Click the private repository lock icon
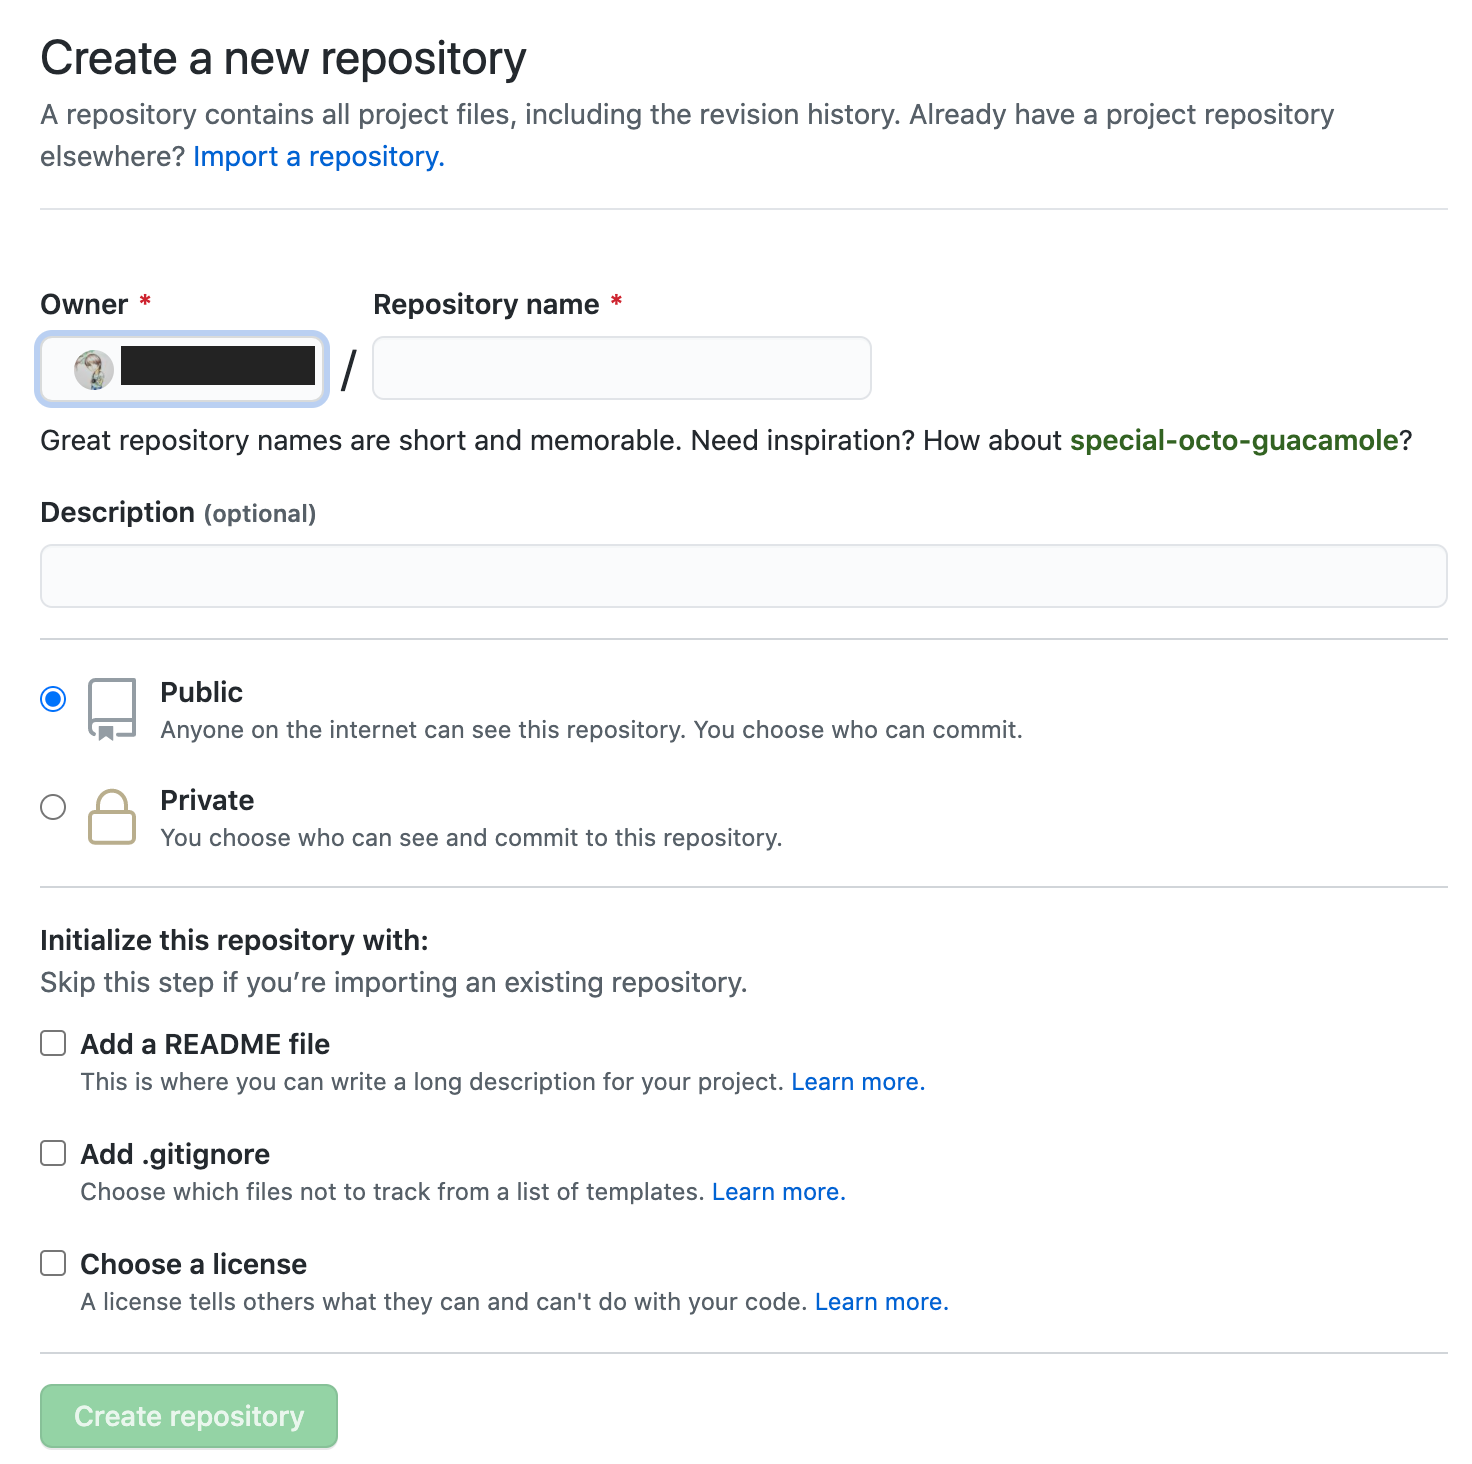The image size is (1472, 1464). coord(111,817)
